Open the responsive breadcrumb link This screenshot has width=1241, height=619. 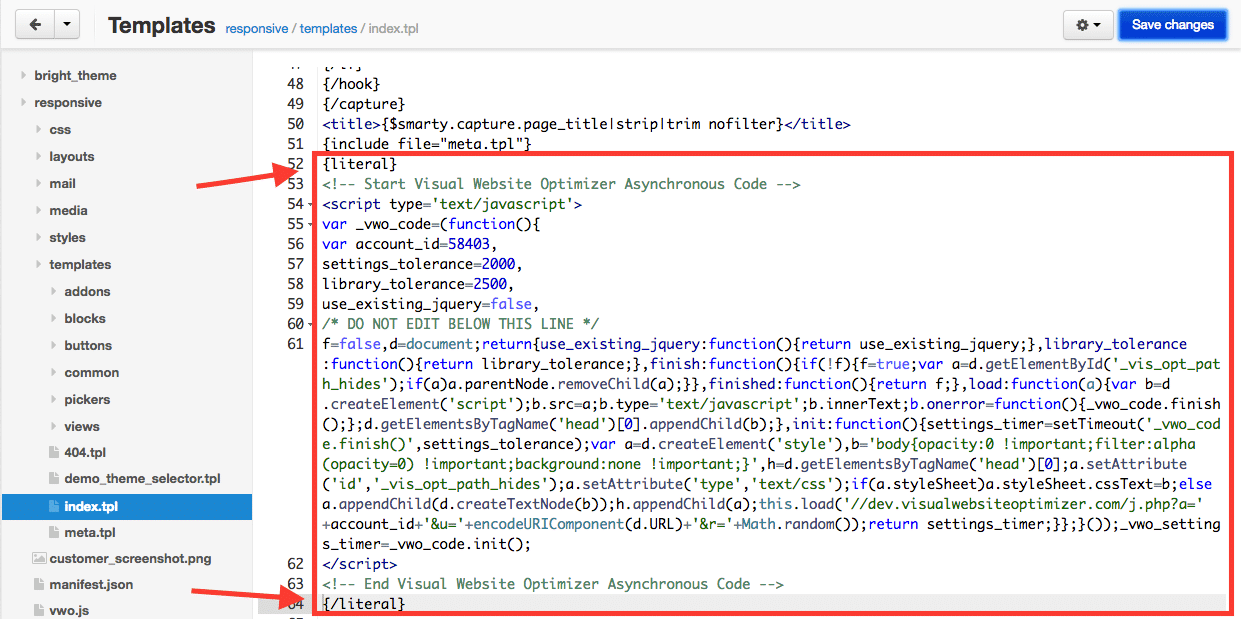point(257,28)
